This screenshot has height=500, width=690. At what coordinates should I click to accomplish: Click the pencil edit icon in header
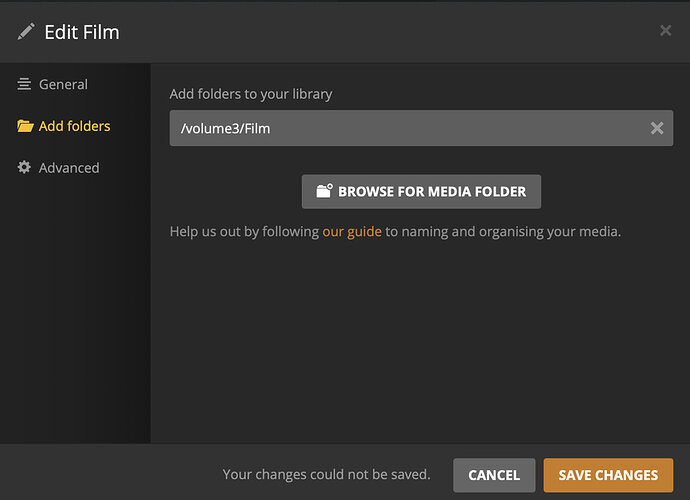click(26, 31)
